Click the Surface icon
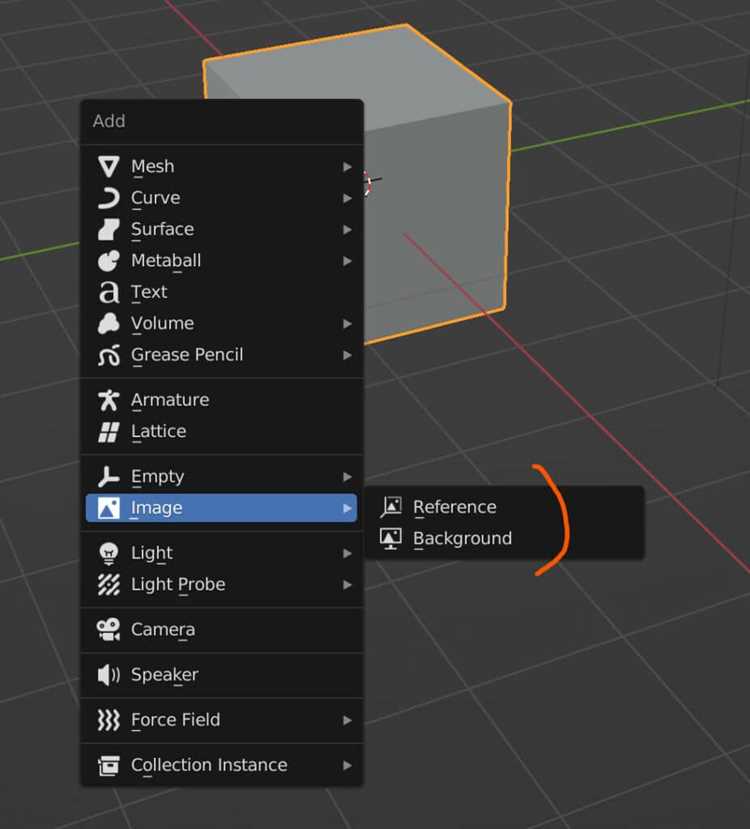 point(108,229)
